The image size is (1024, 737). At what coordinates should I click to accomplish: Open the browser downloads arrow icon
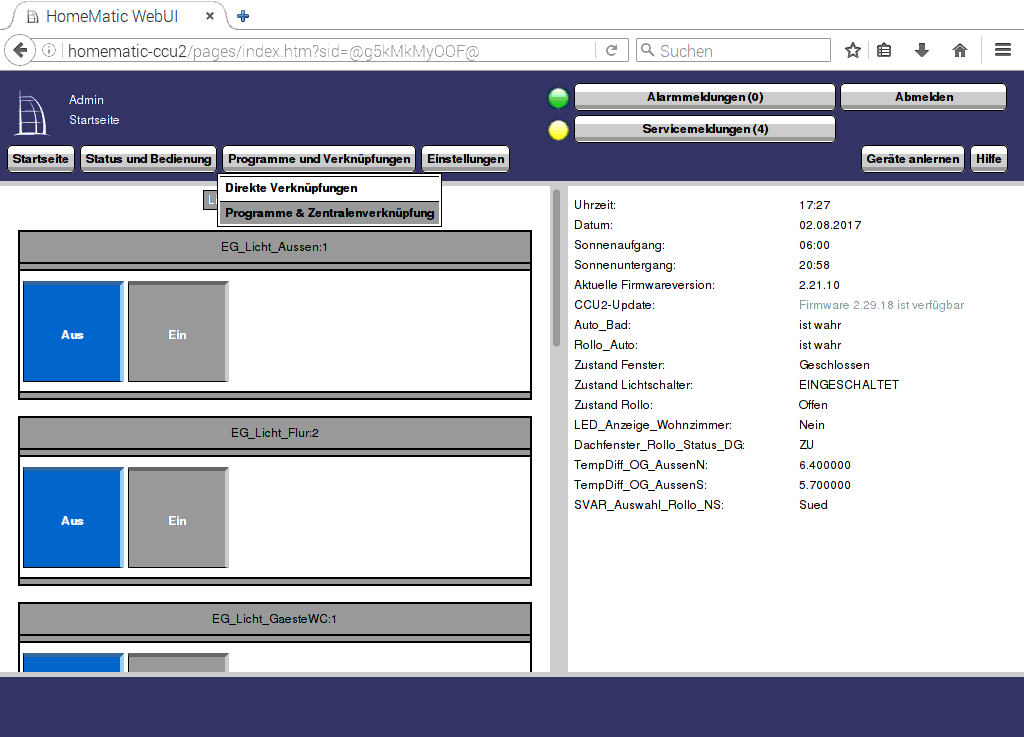(x=921, y=51)
